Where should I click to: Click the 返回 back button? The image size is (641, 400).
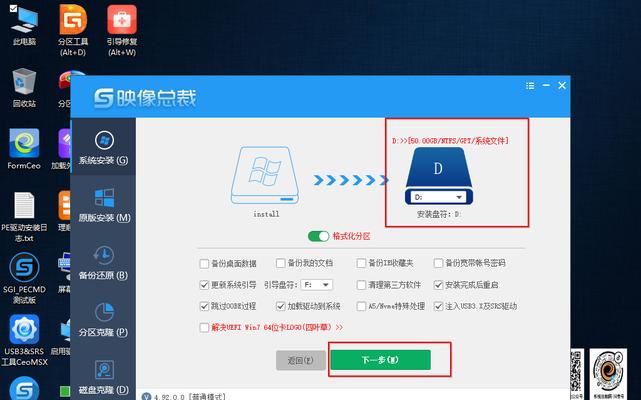coord(300,360)
